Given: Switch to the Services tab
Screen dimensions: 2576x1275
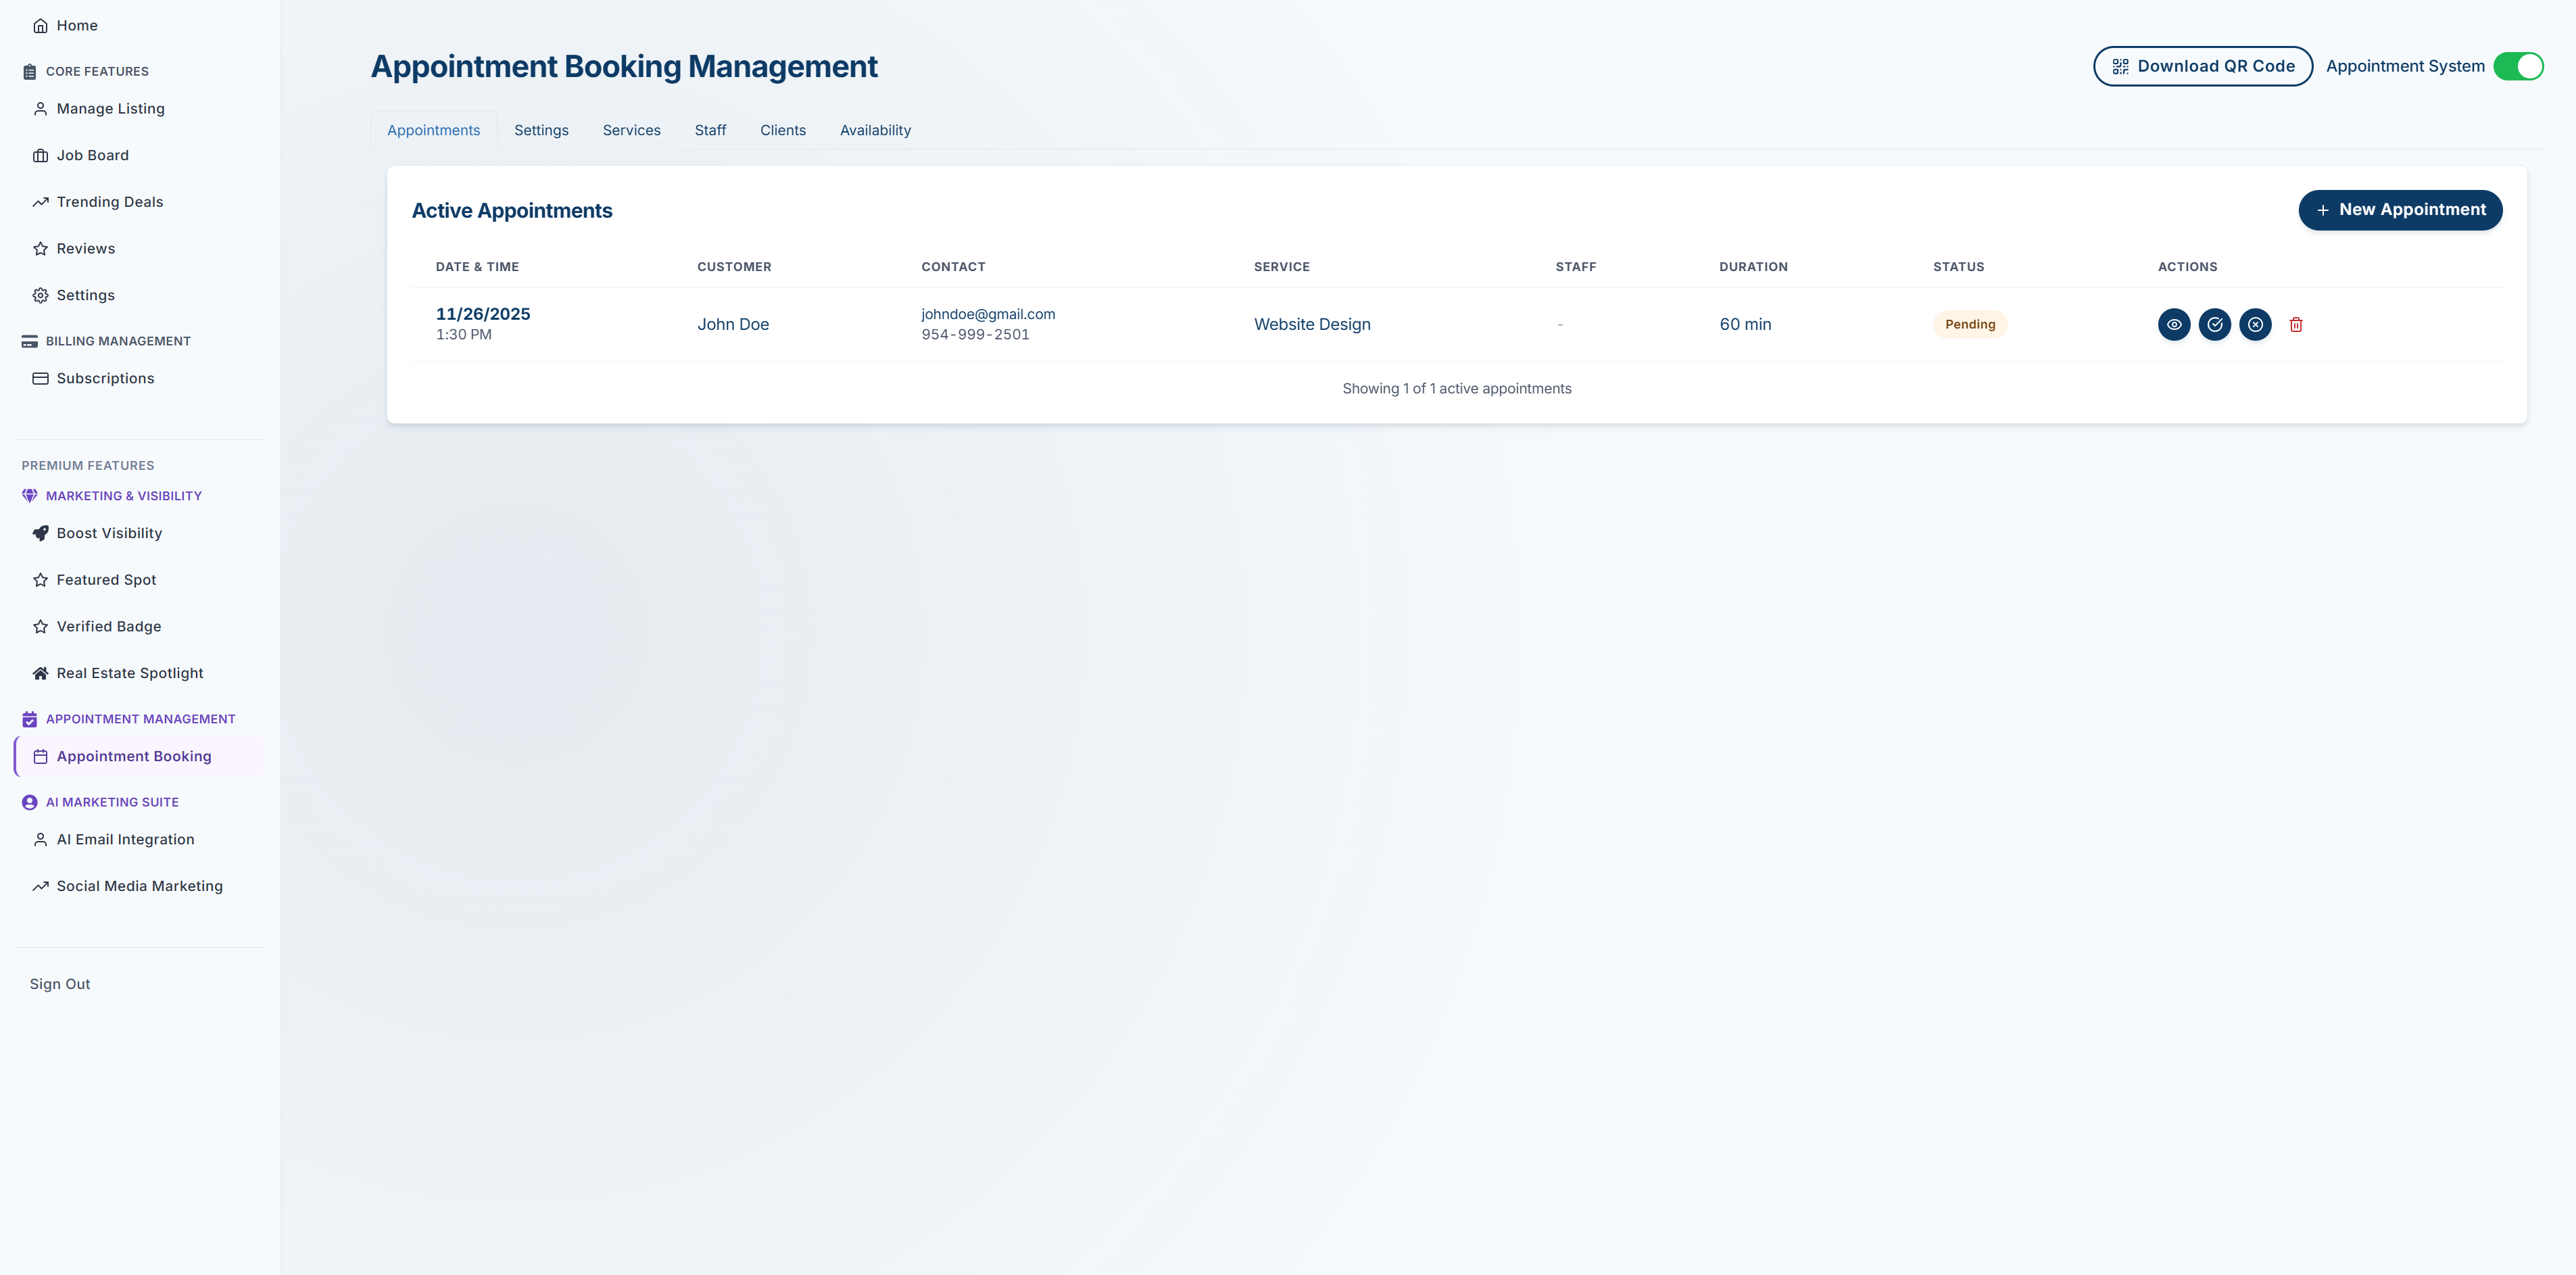Looking at the screenshot, I should point(631,130).
